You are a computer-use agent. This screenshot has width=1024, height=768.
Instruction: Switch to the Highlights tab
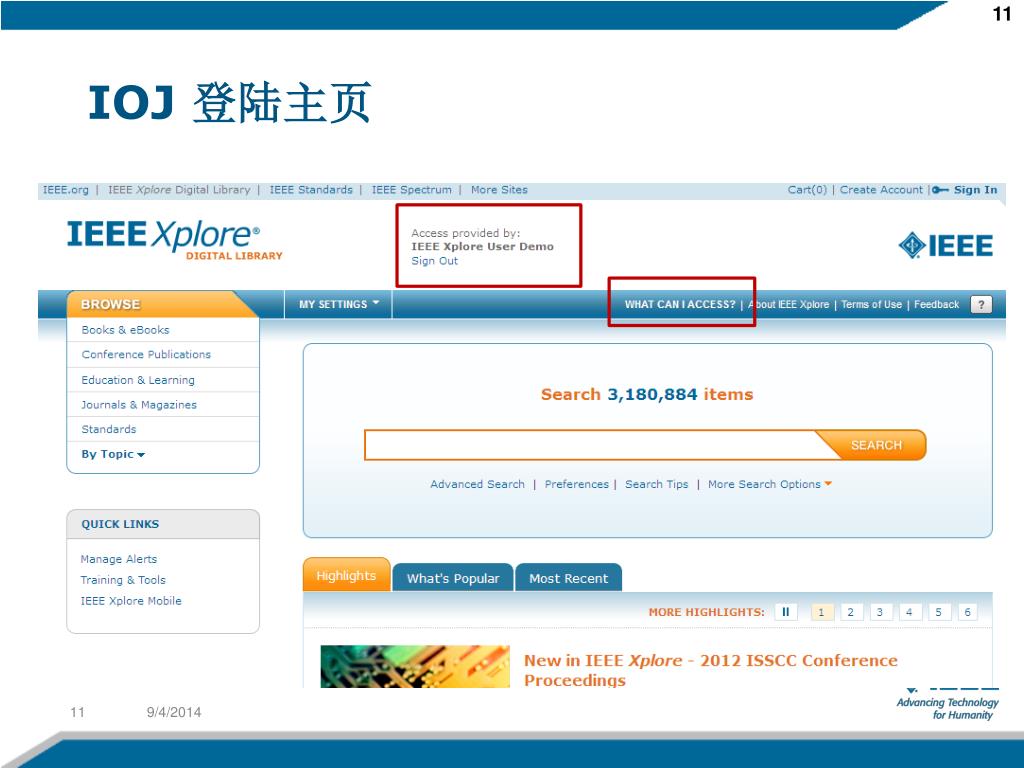346,575
